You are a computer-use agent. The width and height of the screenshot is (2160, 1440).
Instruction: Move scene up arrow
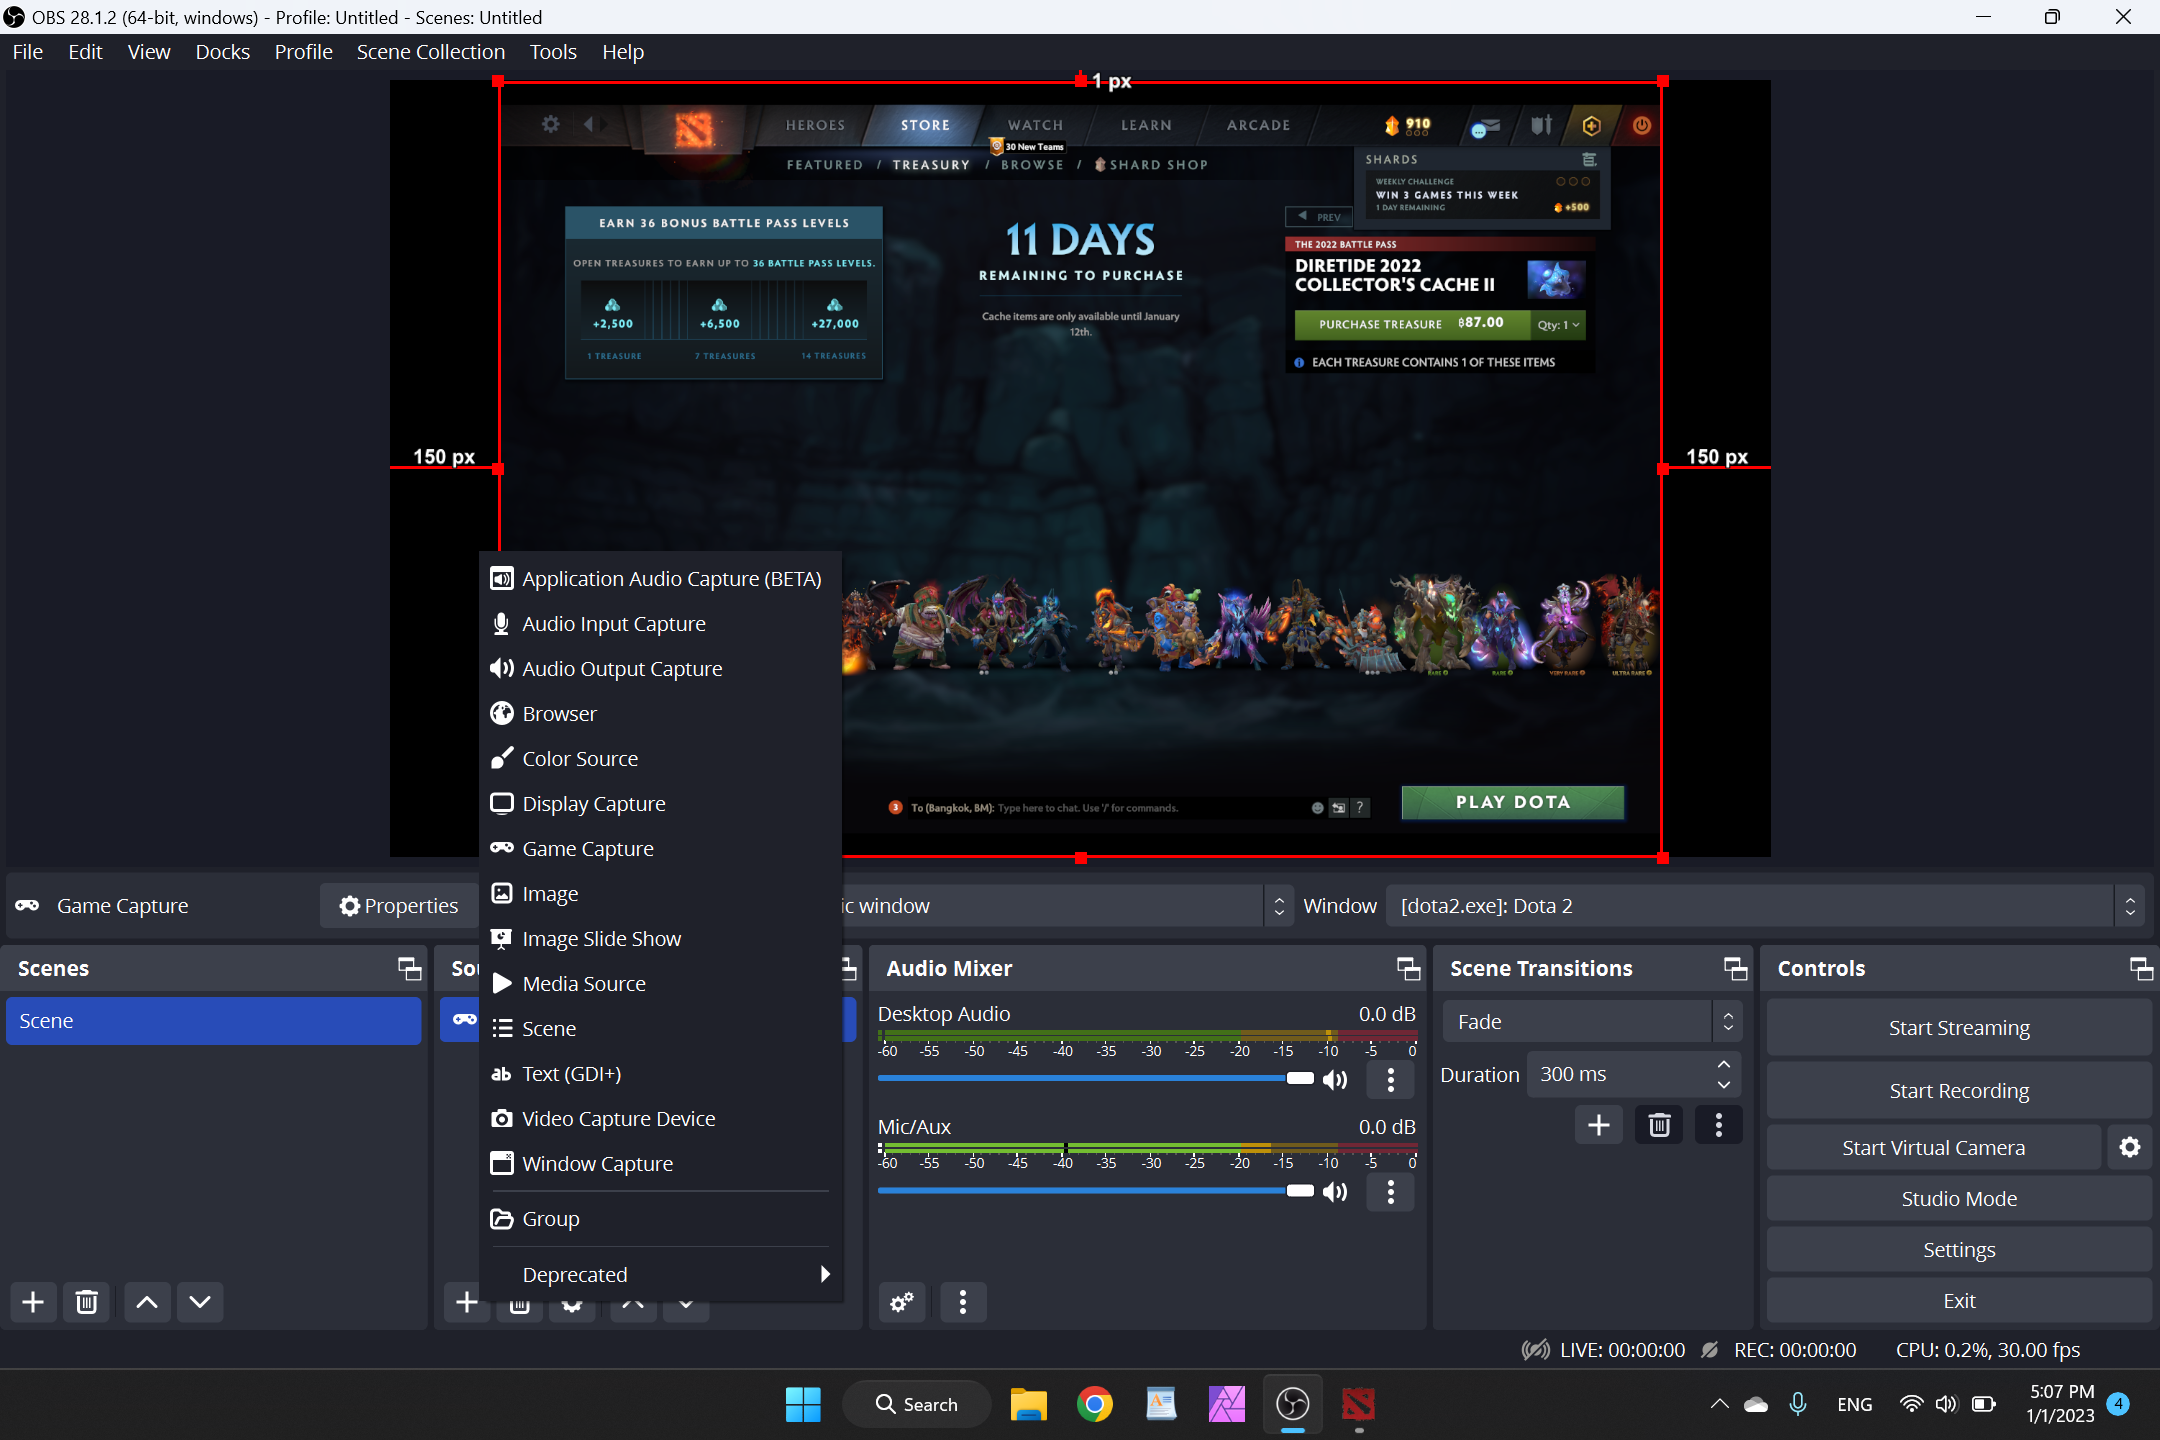[147, 1302]
